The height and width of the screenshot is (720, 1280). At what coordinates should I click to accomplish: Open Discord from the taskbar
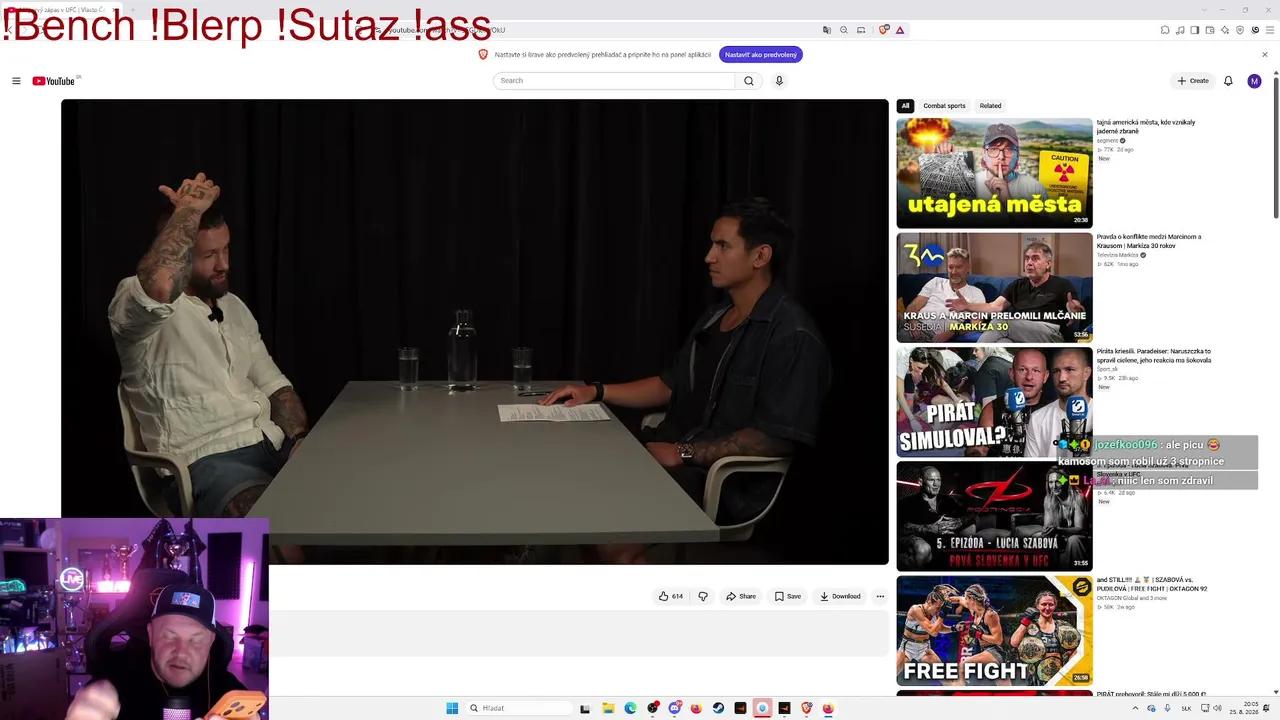(674, 708)
